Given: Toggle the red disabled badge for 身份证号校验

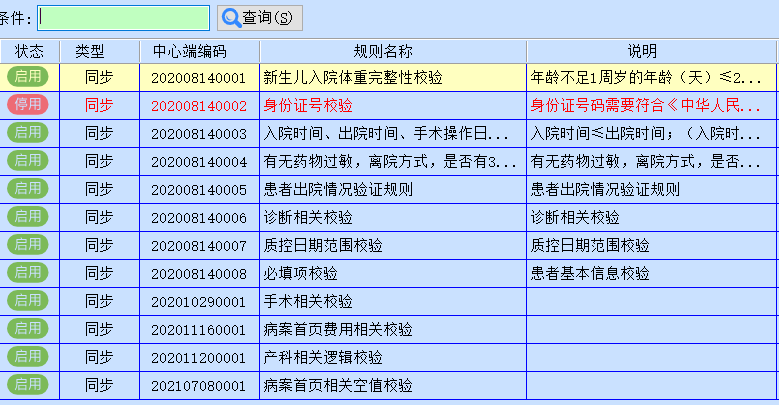Looking at the screenshot, I should pyautogui.click(x=28, y=104).
